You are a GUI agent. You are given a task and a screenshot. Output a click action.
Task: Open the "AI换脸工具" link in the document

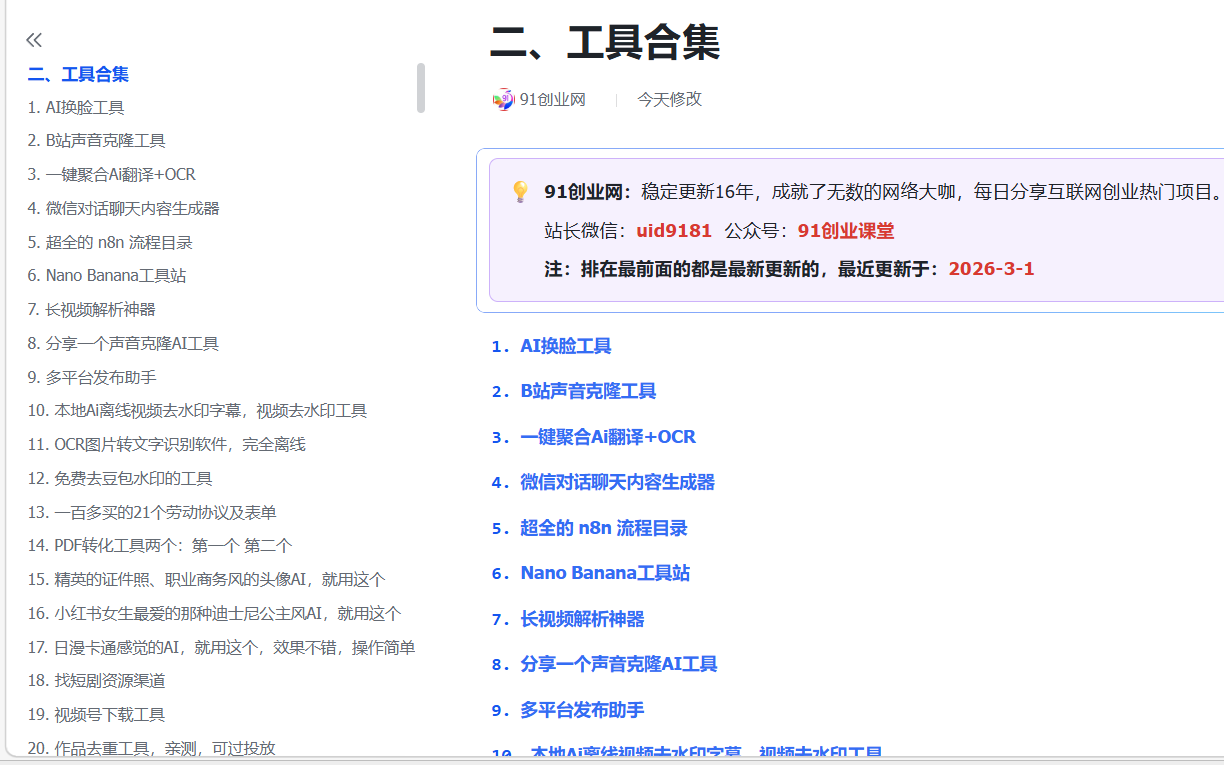[565, 346]
